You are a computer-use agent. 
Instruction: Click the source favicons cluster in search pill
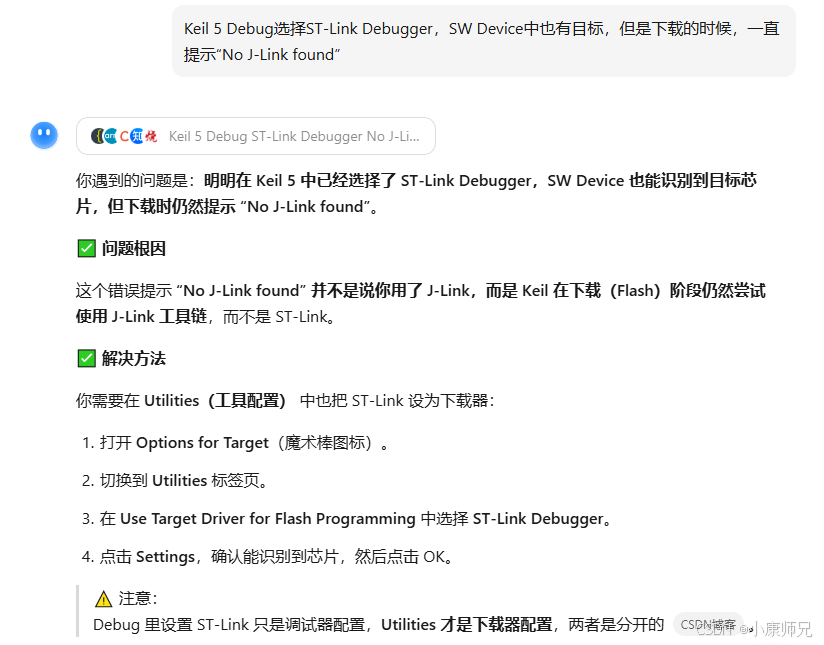click(124, 136)
